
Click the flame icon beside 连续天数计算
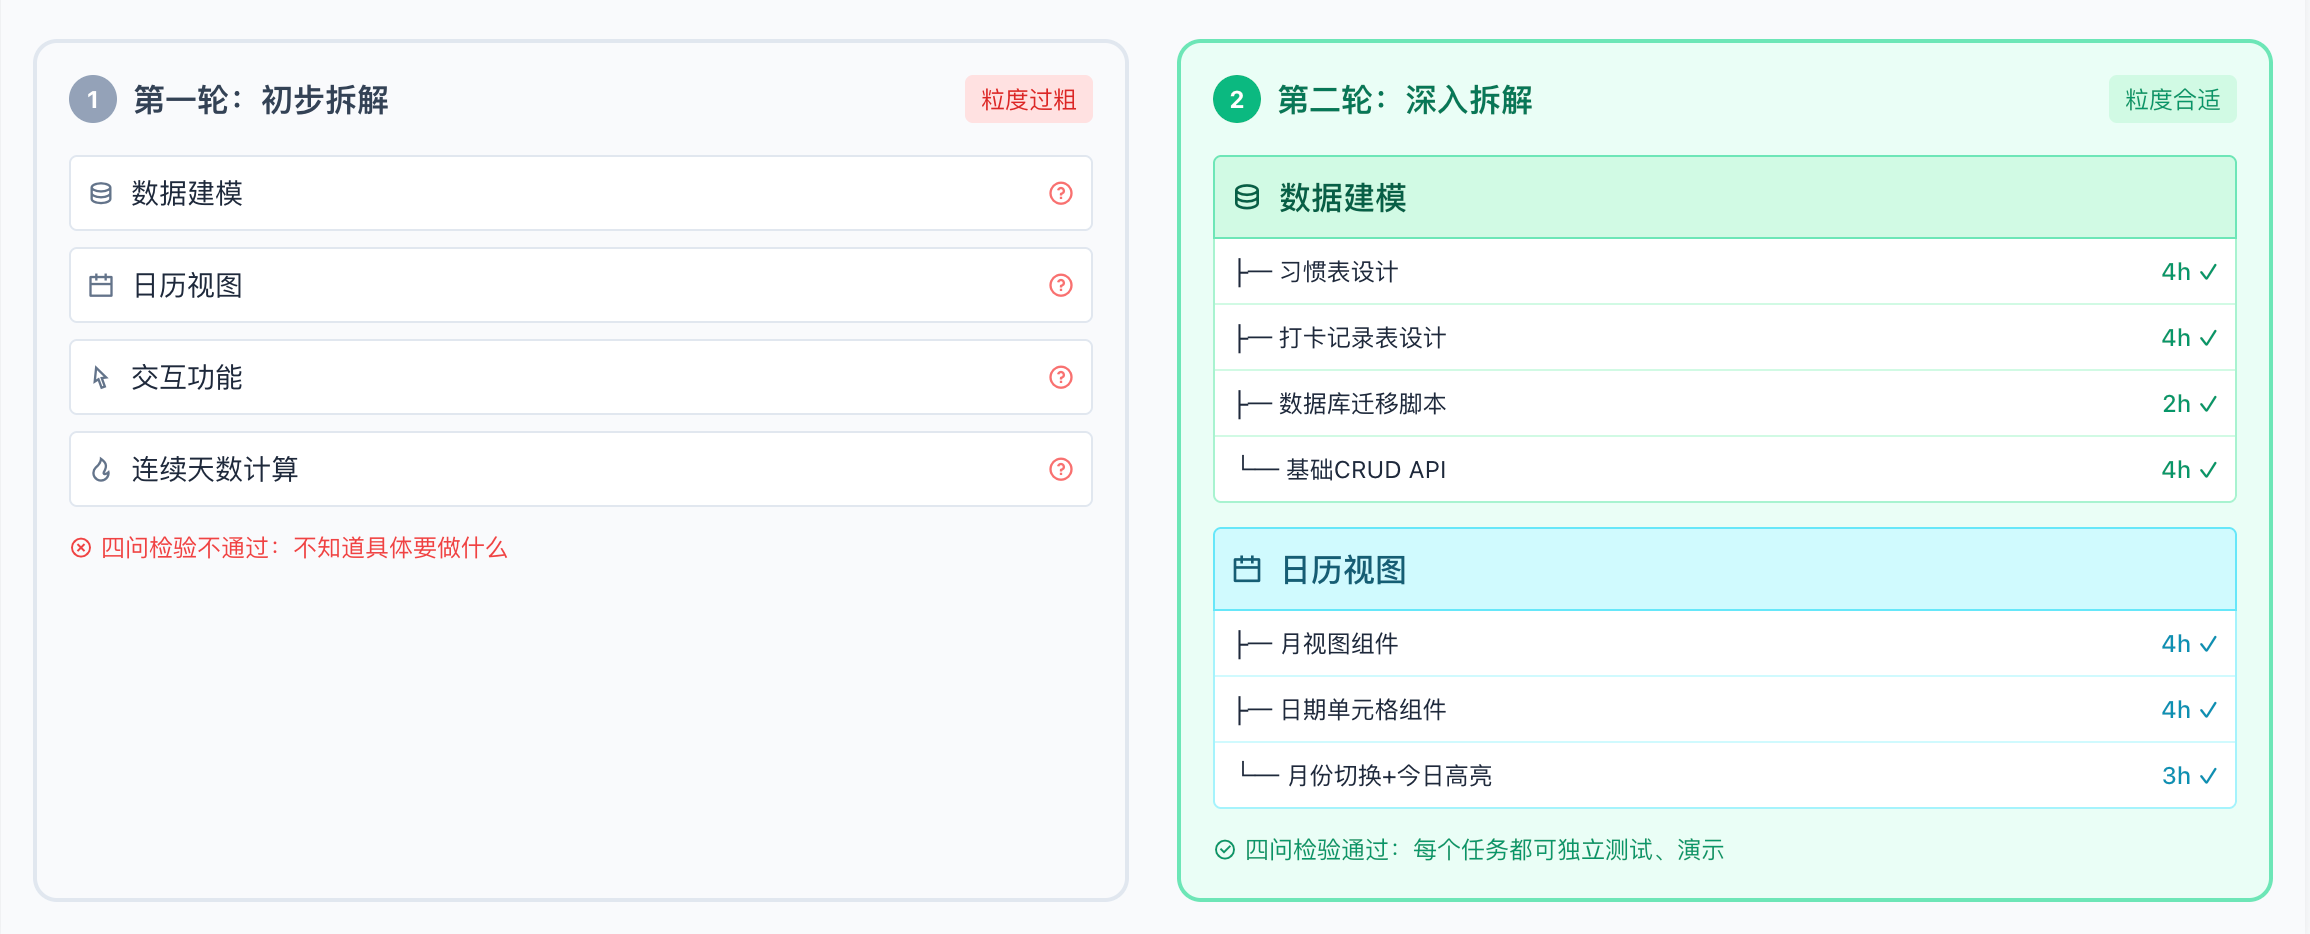[100, 469]
